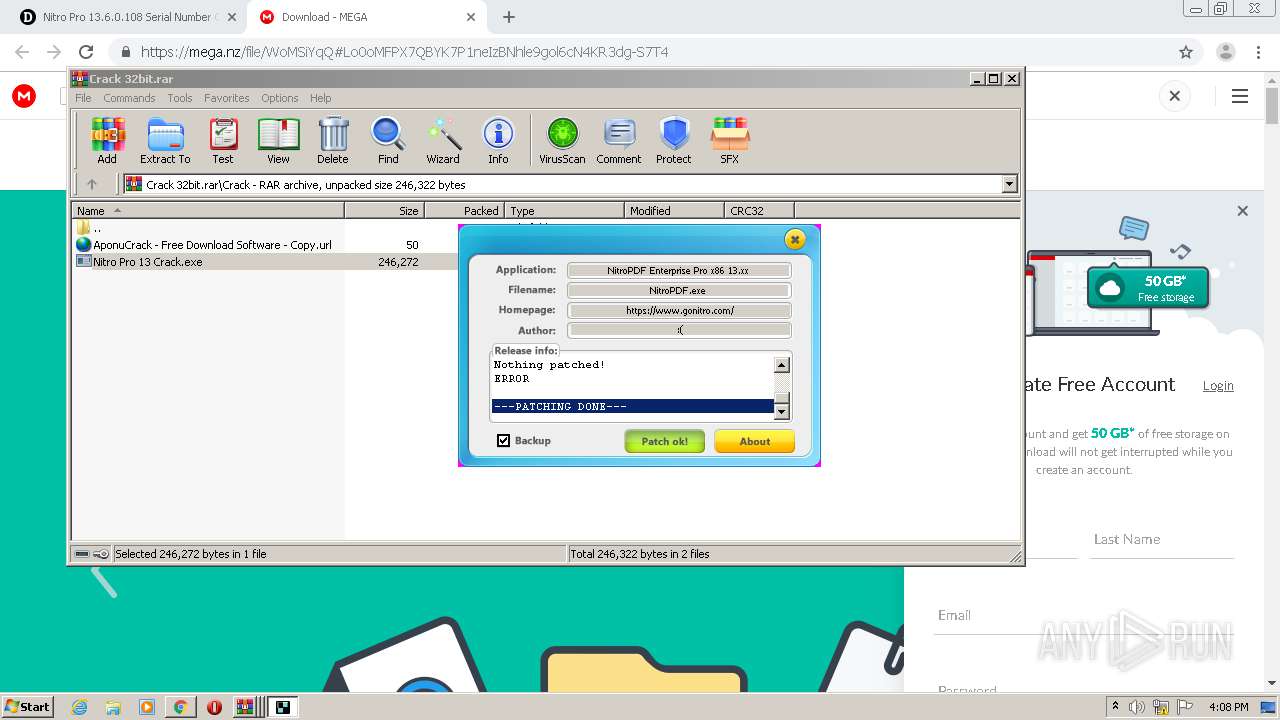Viewport: 1280px width, 720px height.
Task: Toggle the Backup checkbox
Action: click(504, 441)
